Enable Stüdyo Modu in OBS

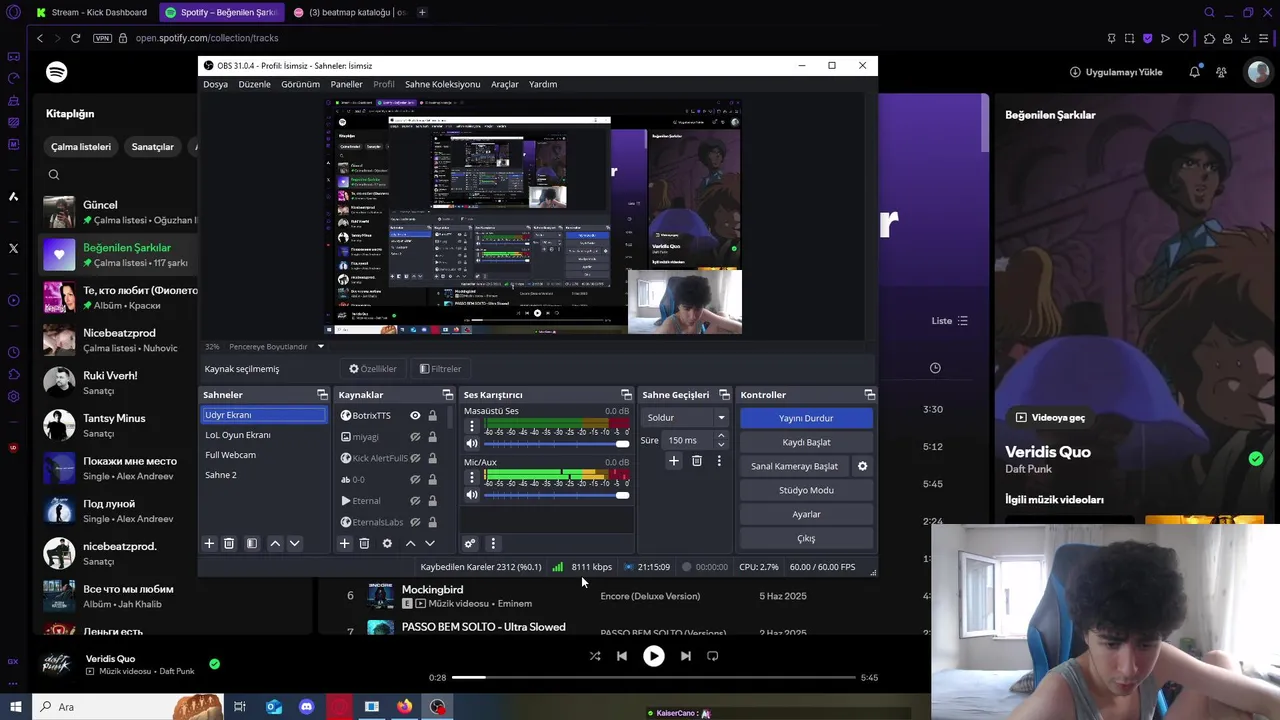(806, 490)
